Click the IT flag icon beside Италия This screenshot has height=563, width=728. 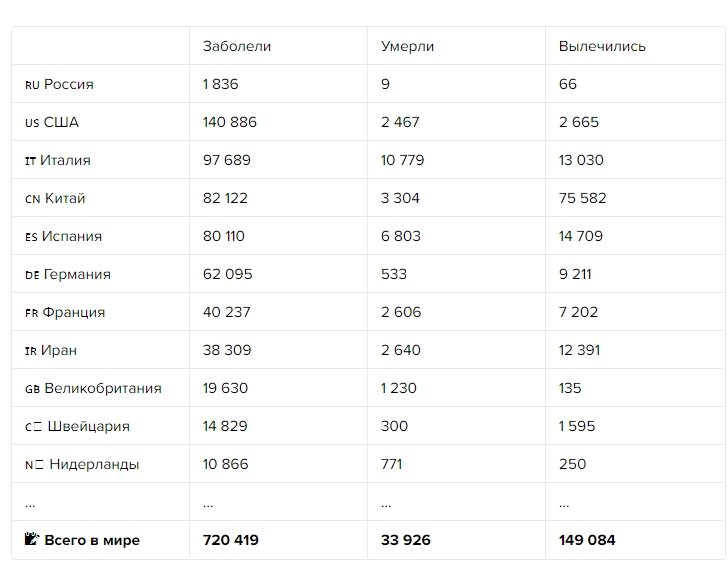pyautogui.click(x=30, y=161)
